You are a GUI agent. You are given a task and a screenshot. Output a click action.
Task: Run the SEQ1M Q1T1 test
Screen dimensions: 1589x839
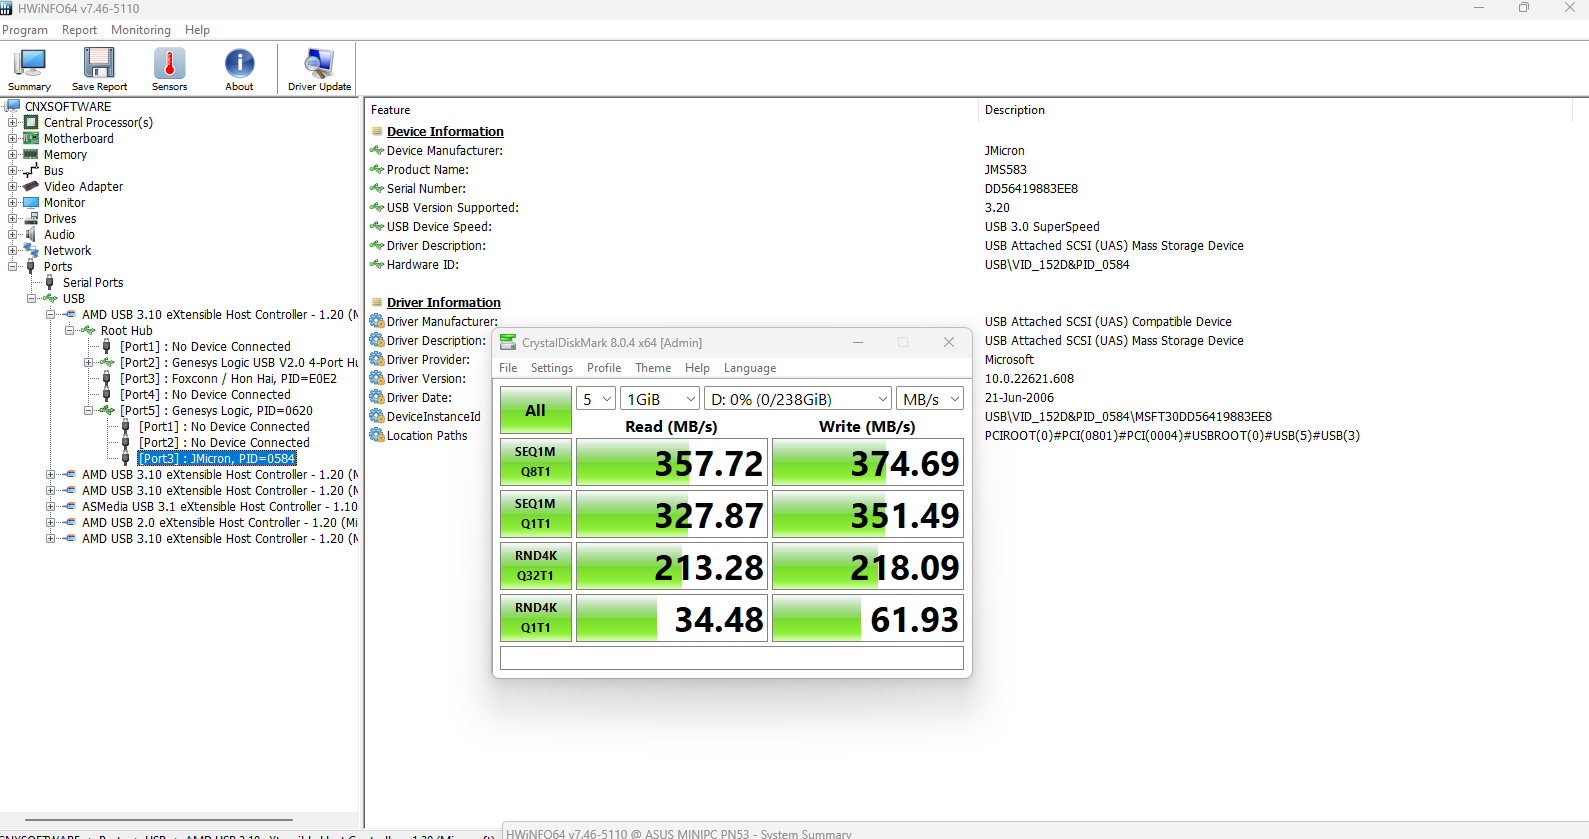[x=536, y=514]
